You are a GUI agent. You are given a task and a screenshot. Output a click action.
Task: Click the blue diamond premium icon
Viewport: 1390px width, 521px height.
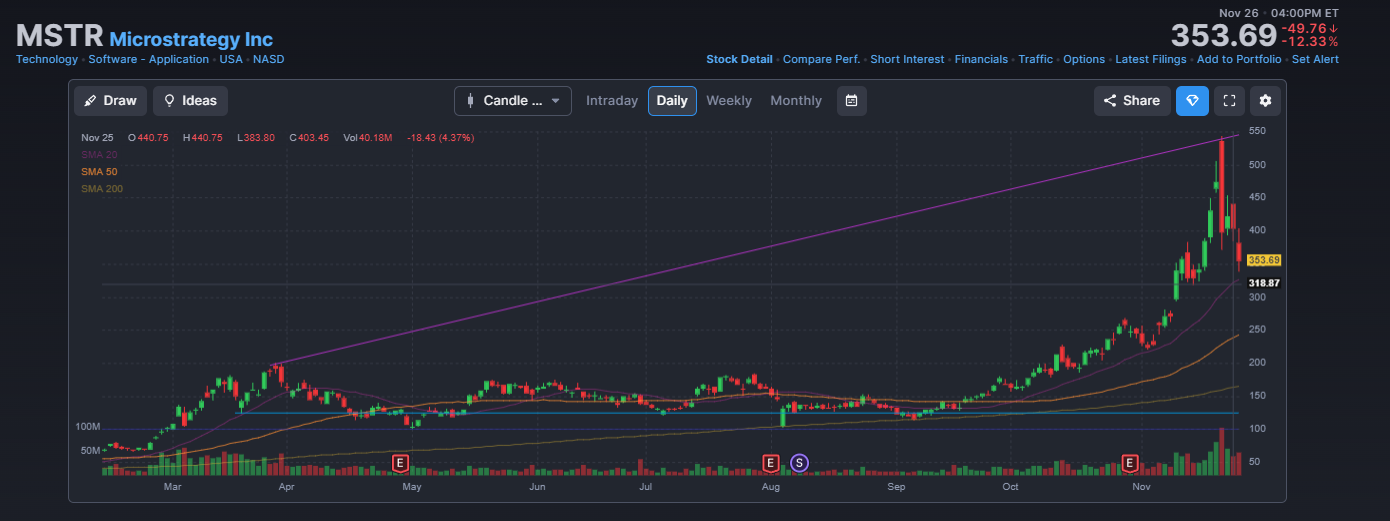pos(1192,101)
